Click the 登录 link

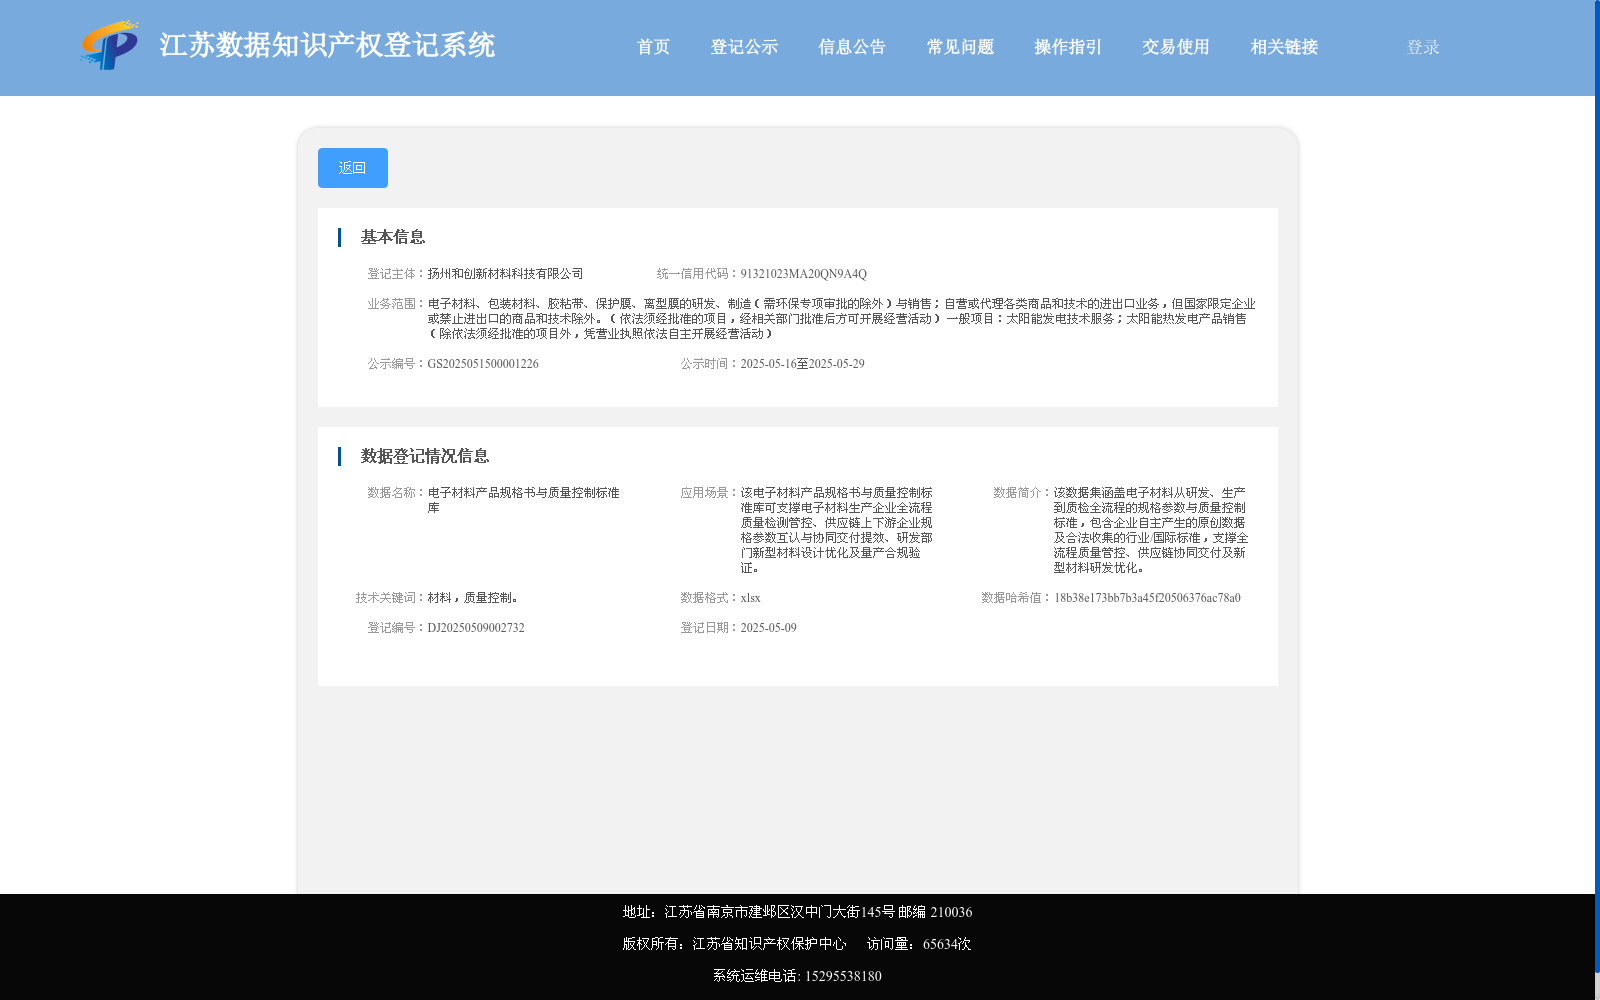click(1423, 47)
